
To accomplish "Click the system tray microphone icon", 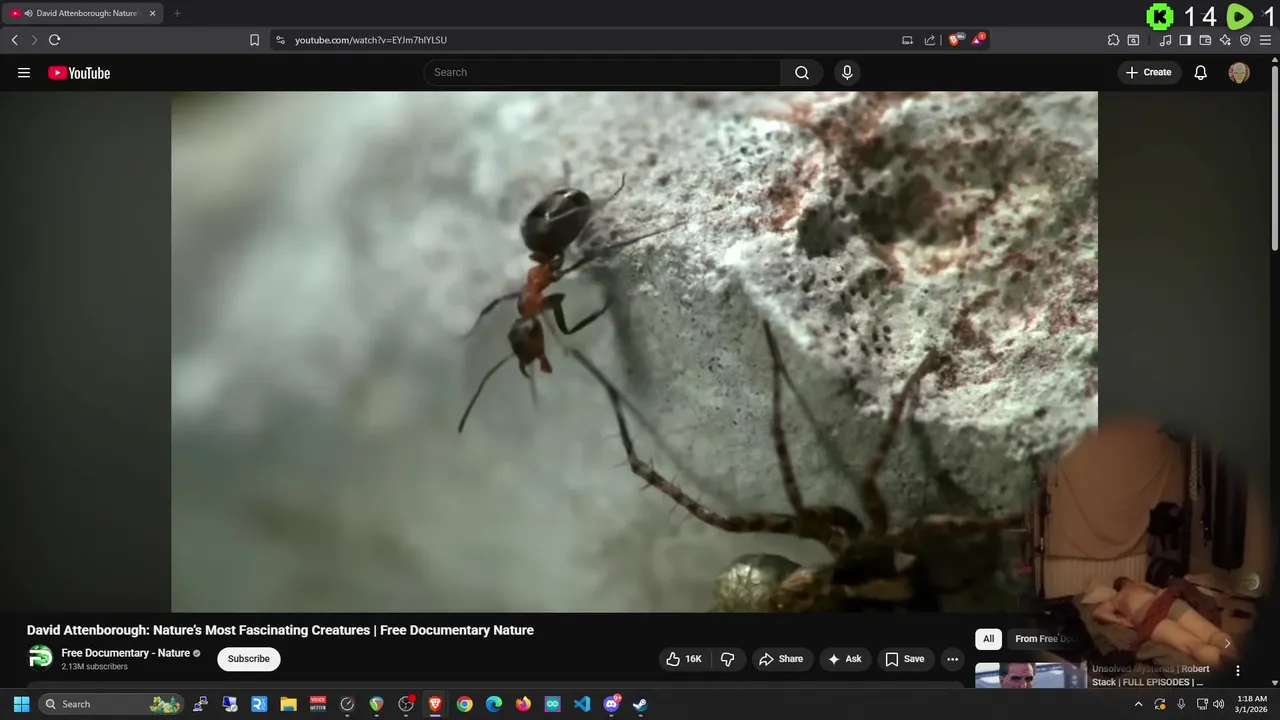I will (x=1181, y=704).
